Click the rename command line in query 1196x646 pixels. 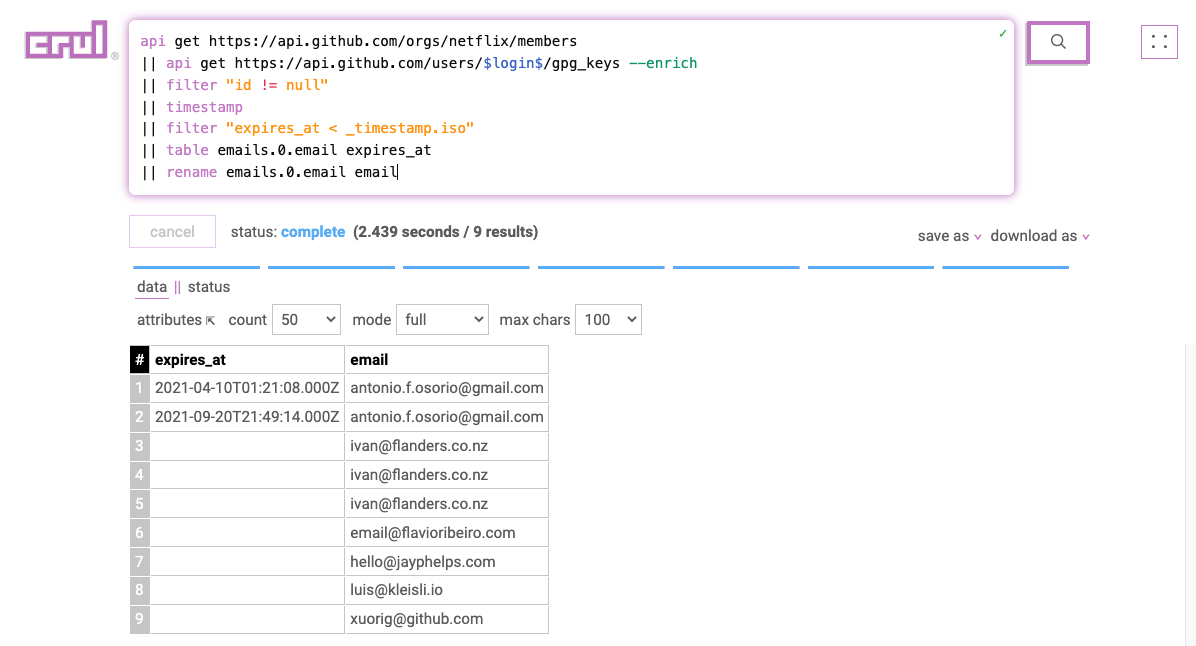coord(270,172)
